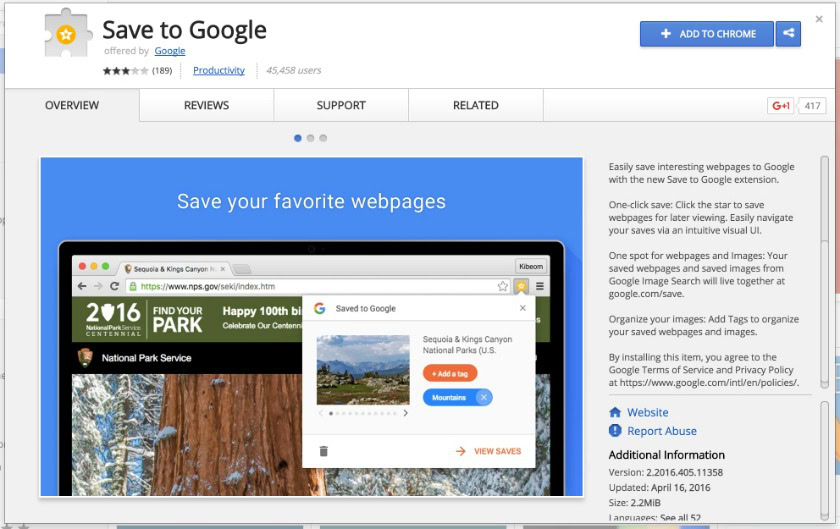Click the Updated: April 16, 2016 text
The image size is (840, 529).
click(x=659, y=488)
